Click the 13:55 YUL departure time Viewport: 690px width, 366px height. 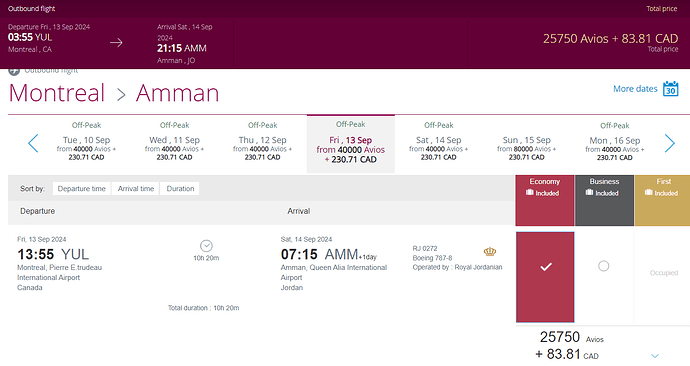point(53,254)
